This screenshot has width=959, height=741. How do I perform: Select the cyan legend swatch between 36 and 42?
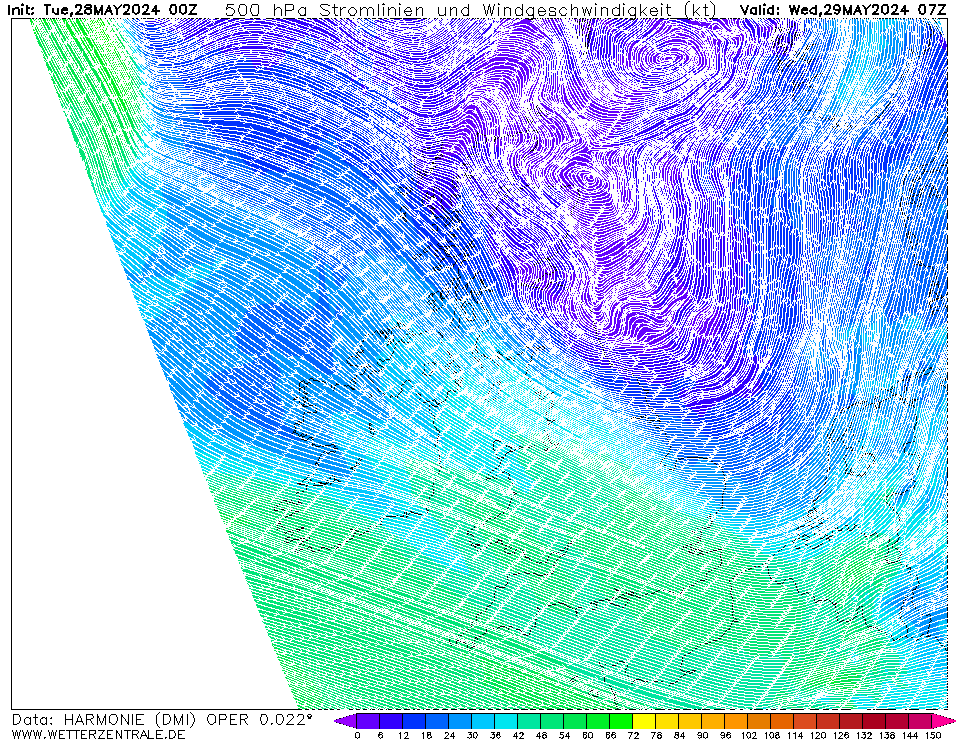tap(506, 721)
